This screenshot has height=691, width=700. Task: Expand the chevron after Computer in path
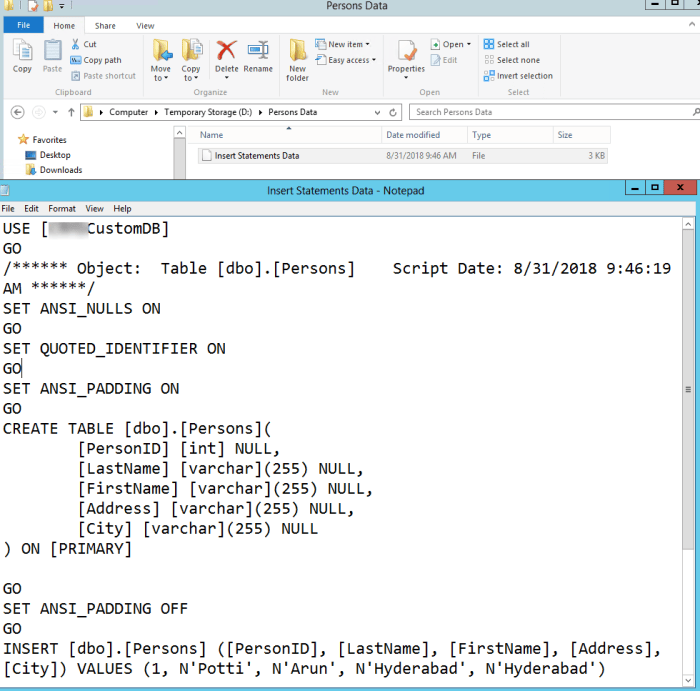156,112
